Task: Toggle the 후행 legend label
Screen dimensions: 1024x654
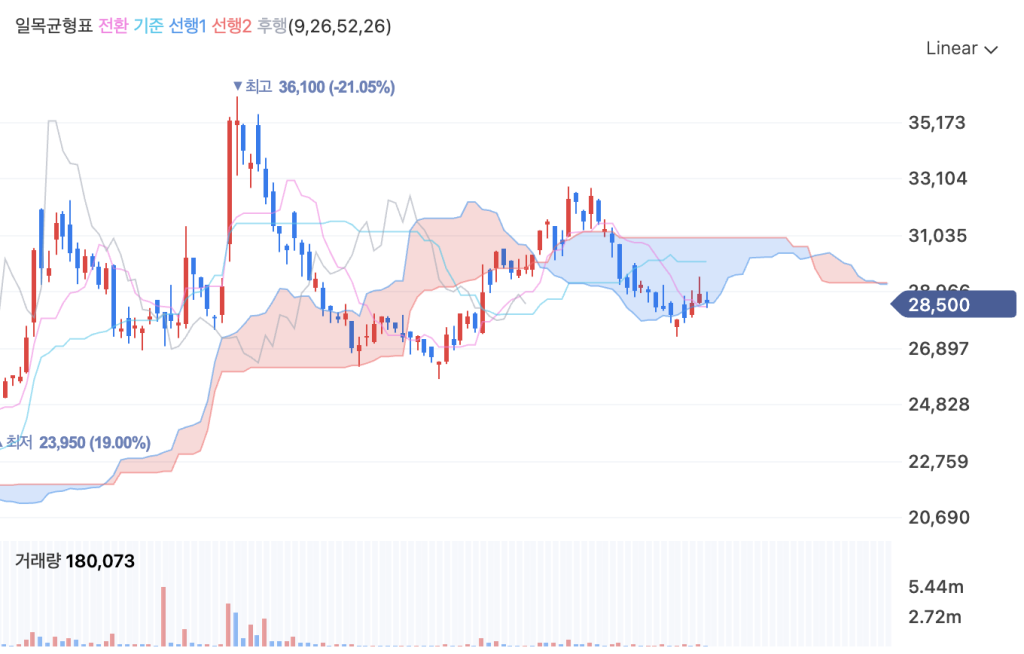Action: click(271, 27)
